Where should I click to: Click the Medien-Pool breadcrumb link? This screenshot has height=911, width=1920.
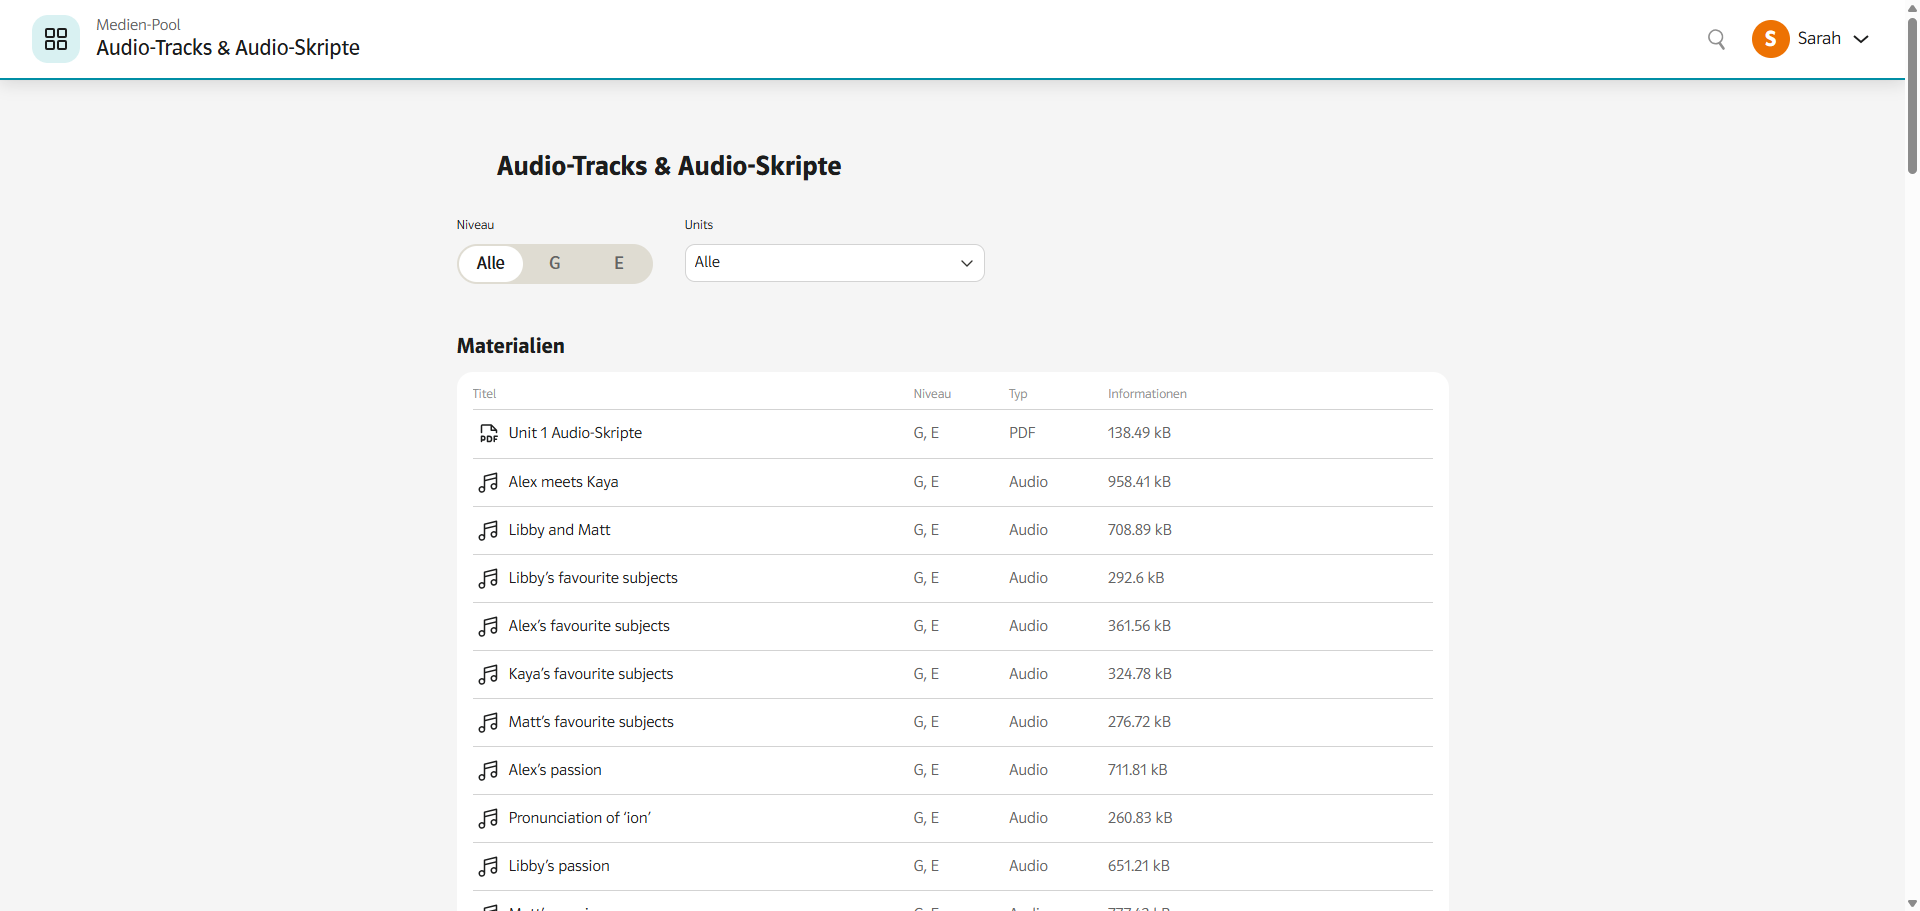point(138,25)
